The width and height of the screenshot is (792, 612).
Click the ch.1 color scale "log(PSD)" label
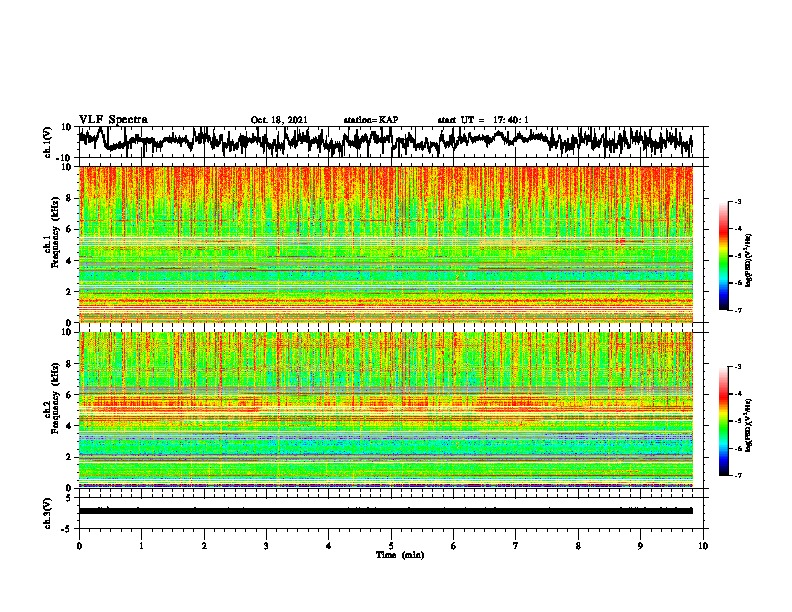(749, 261)
